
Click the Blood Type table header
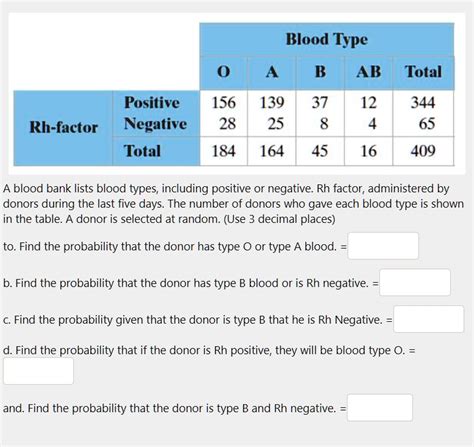(x=327, y=40)
